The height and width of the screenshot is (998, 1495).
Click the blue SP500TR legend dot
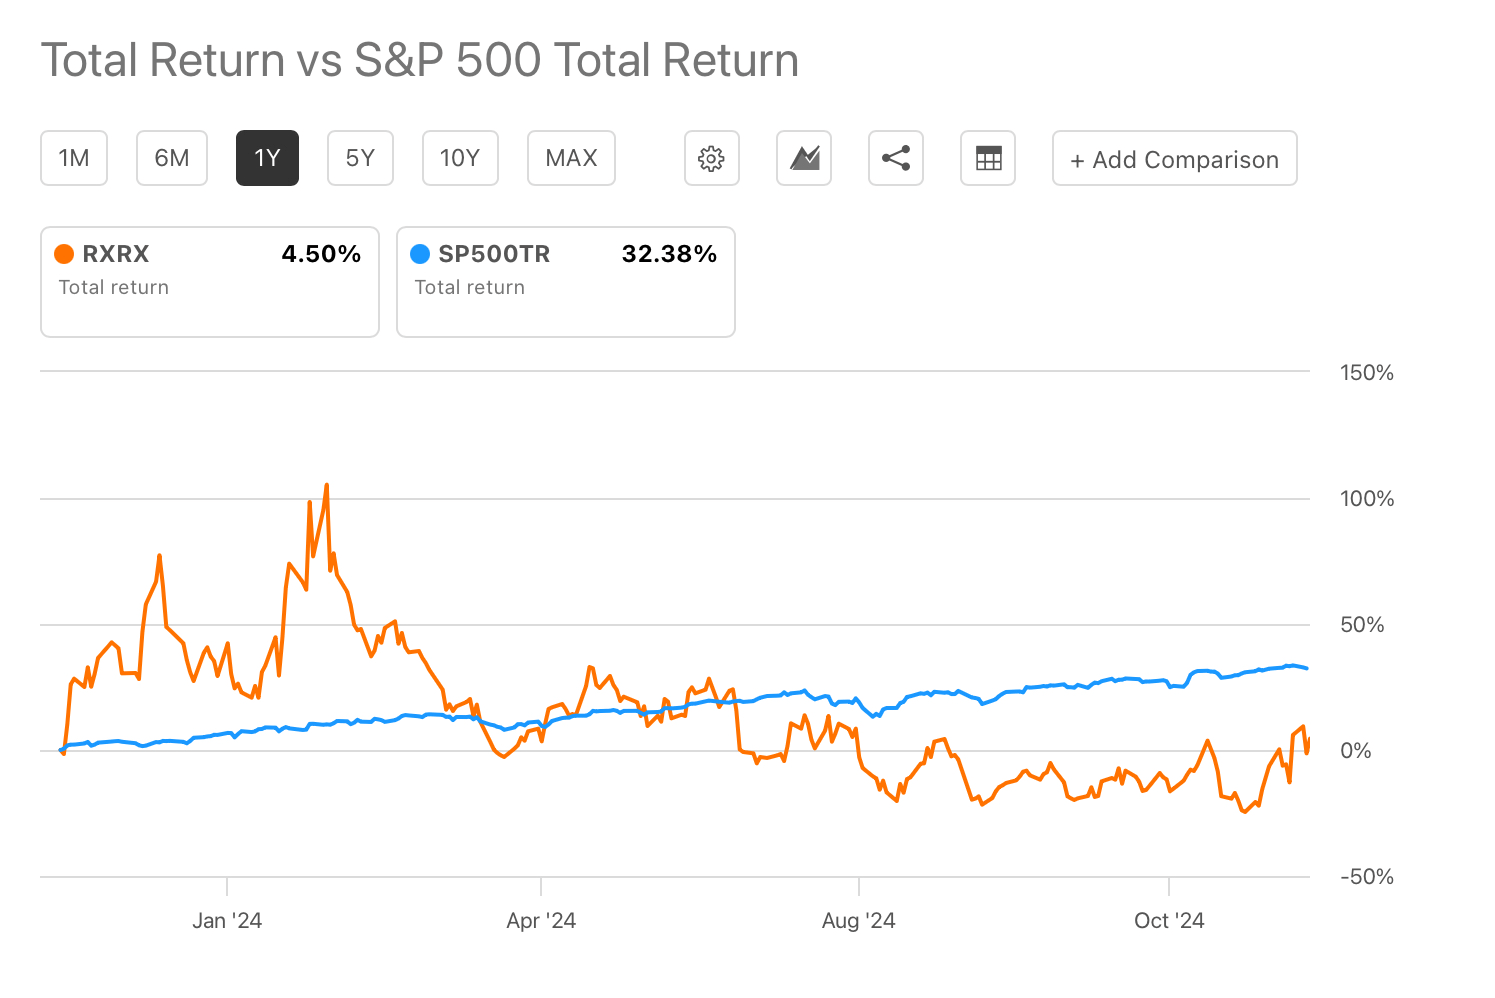pyautogui.click(x=421, y=254)
